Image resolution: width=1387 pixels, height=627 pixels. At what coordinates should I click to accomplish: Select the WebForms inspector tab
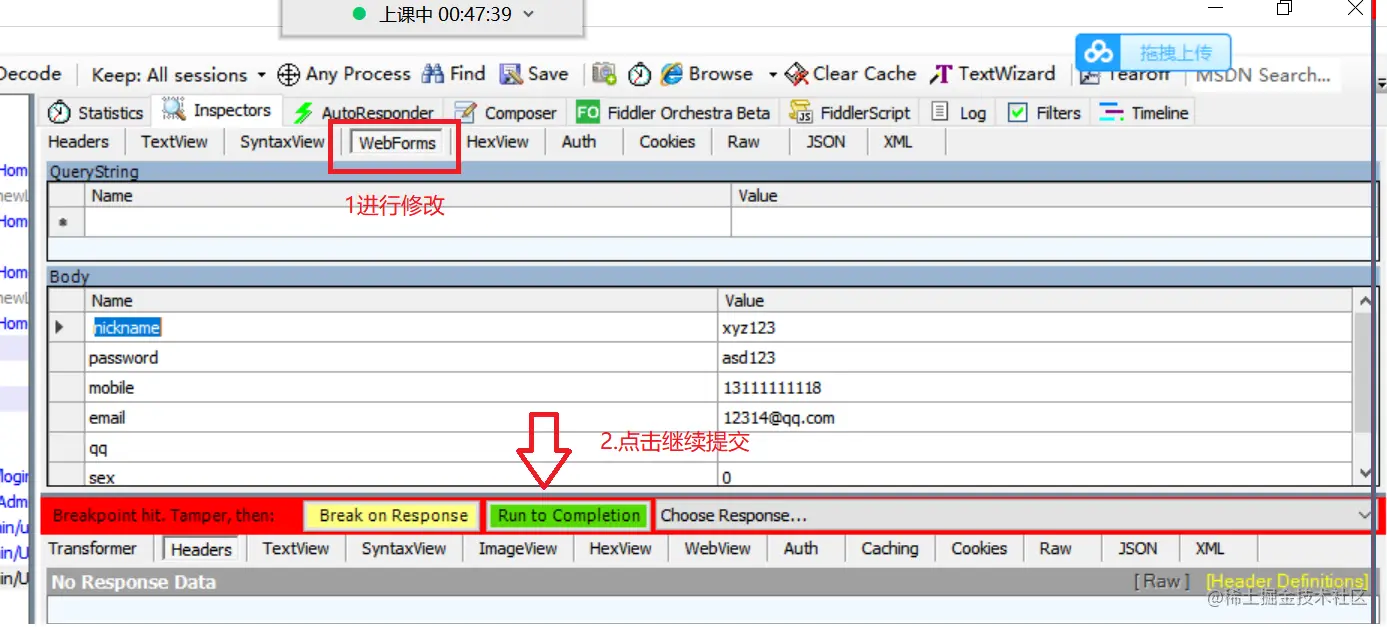tap(397, 143)
